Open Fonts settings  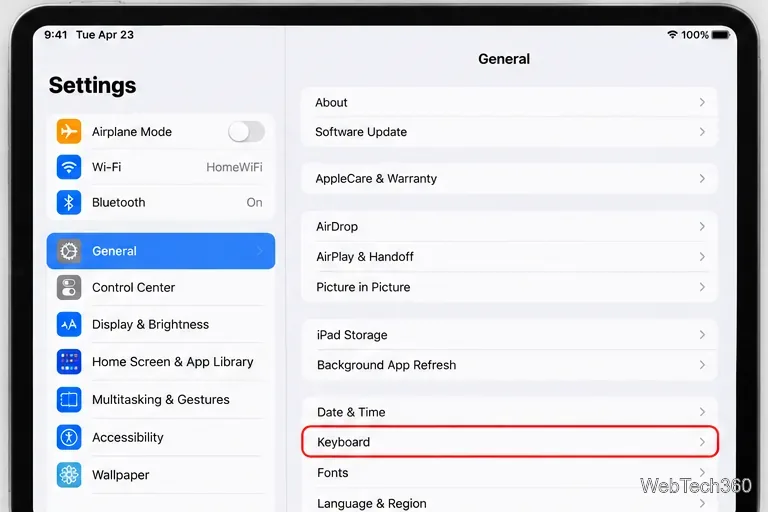click(509, 472)
